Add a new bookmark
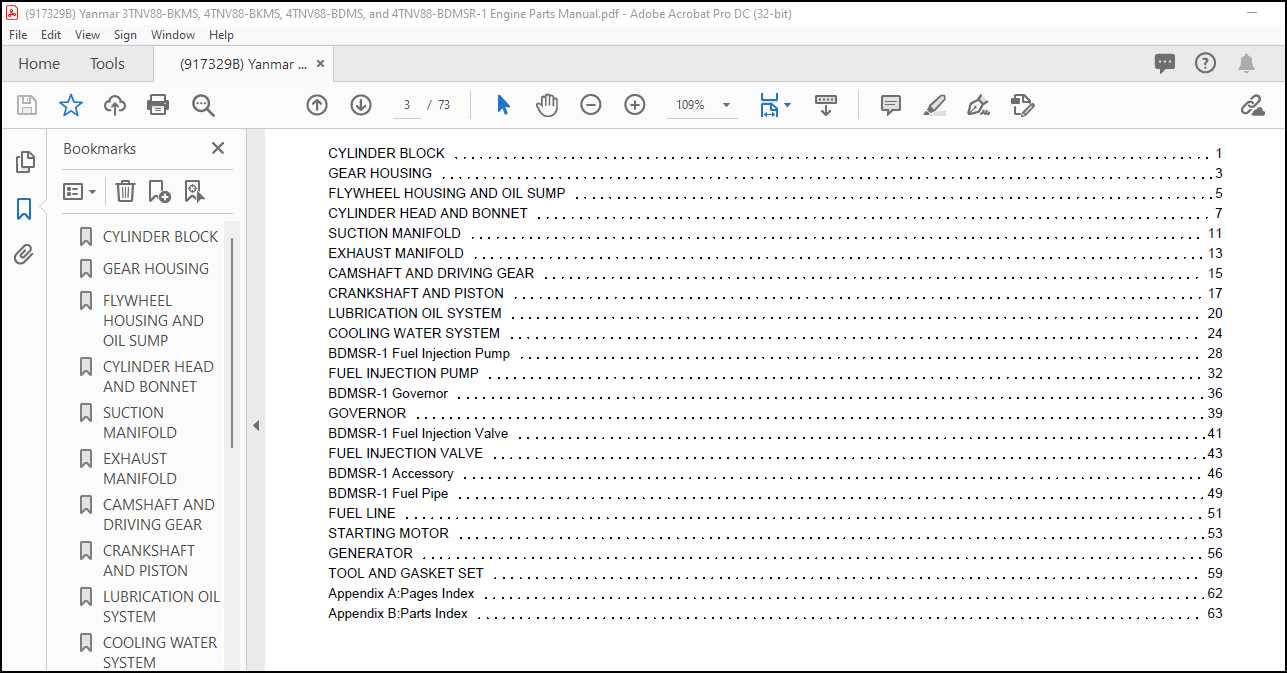1287x673 pixels. click(159, 191)
